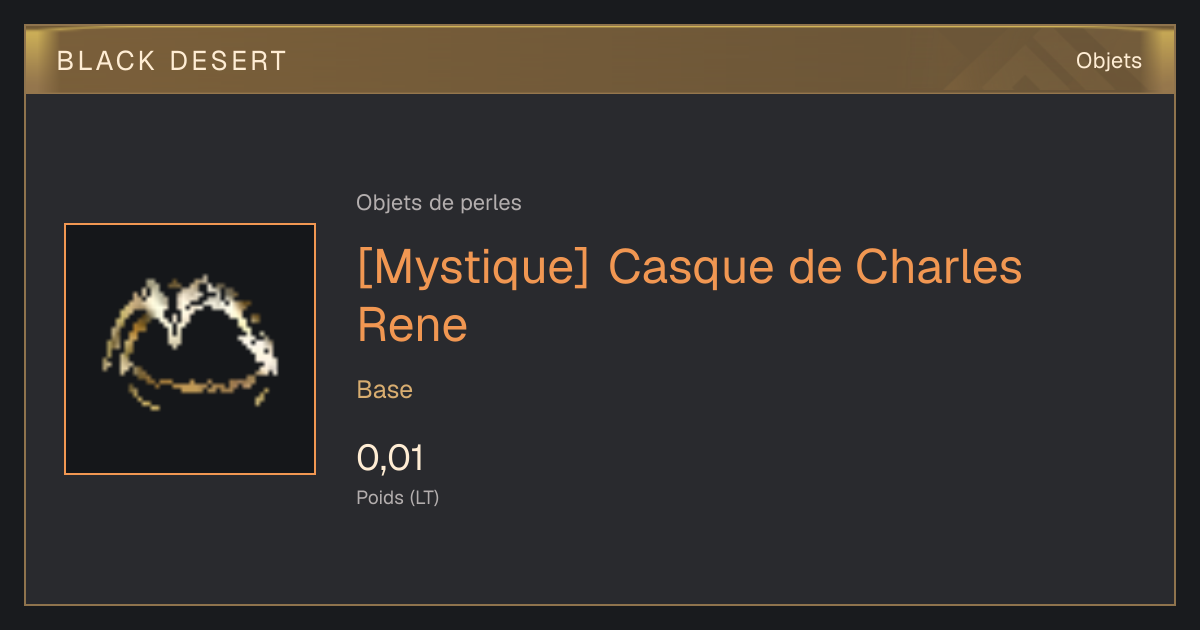This screenshot has height=630, width=1200.
Task: Open the BLACK DESERT logo text
Action: pyautogui.click(x=172, y=61)
